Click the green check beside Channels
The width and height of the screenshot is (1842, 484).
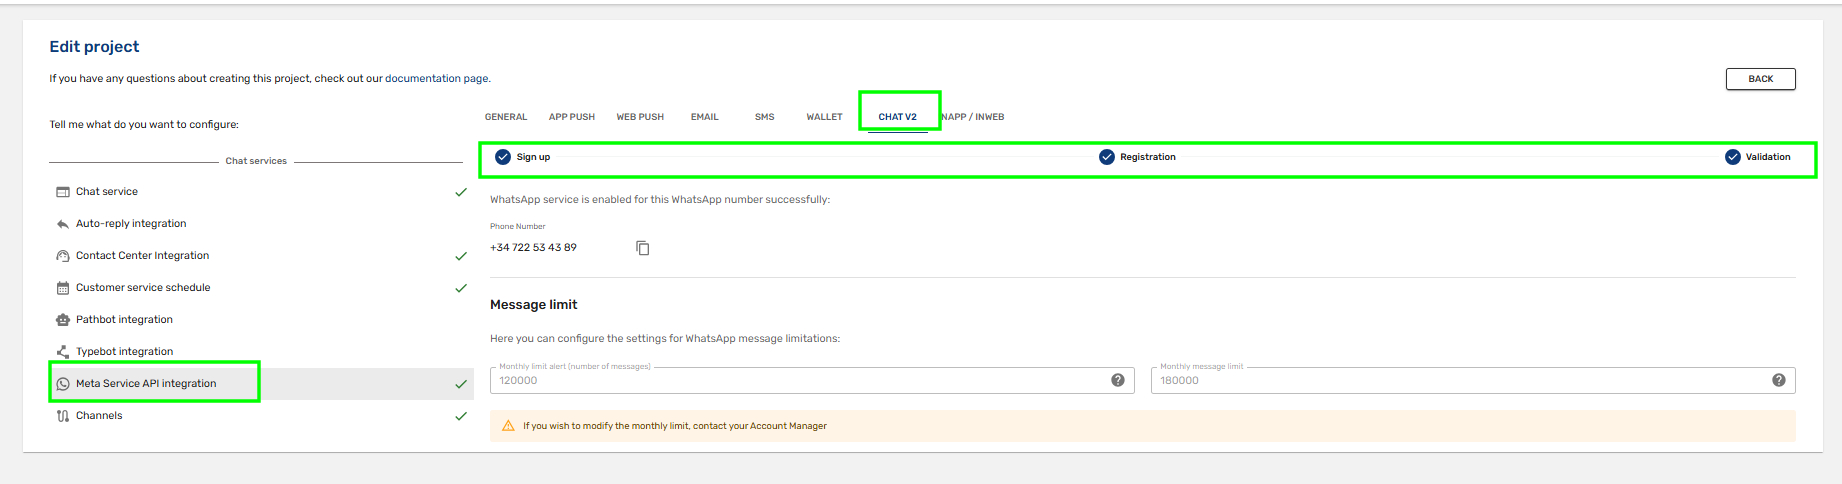pos(461,416)
